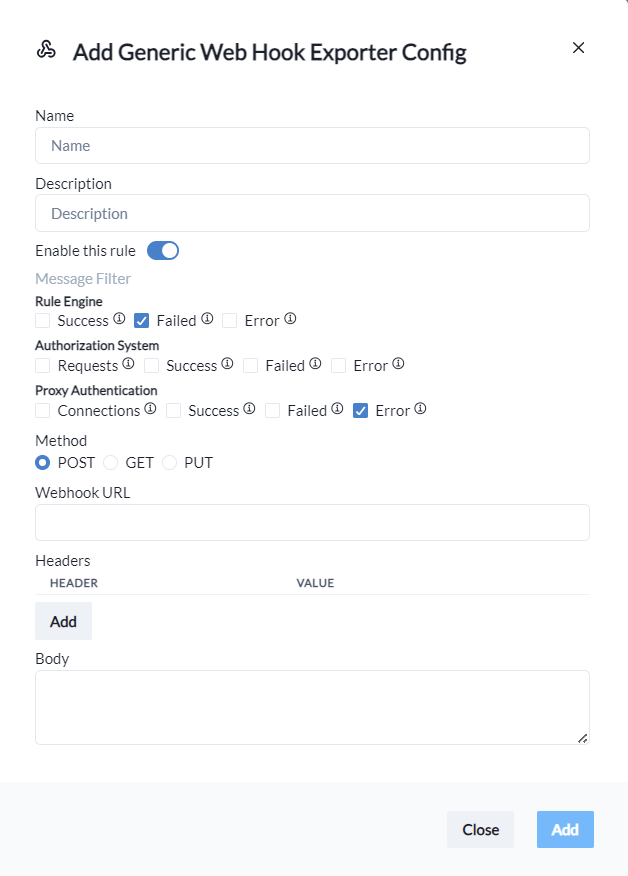Screen dimensions: 628x876
Task: Click info icon next to Rule Engine Success
Action: [119, 320]
